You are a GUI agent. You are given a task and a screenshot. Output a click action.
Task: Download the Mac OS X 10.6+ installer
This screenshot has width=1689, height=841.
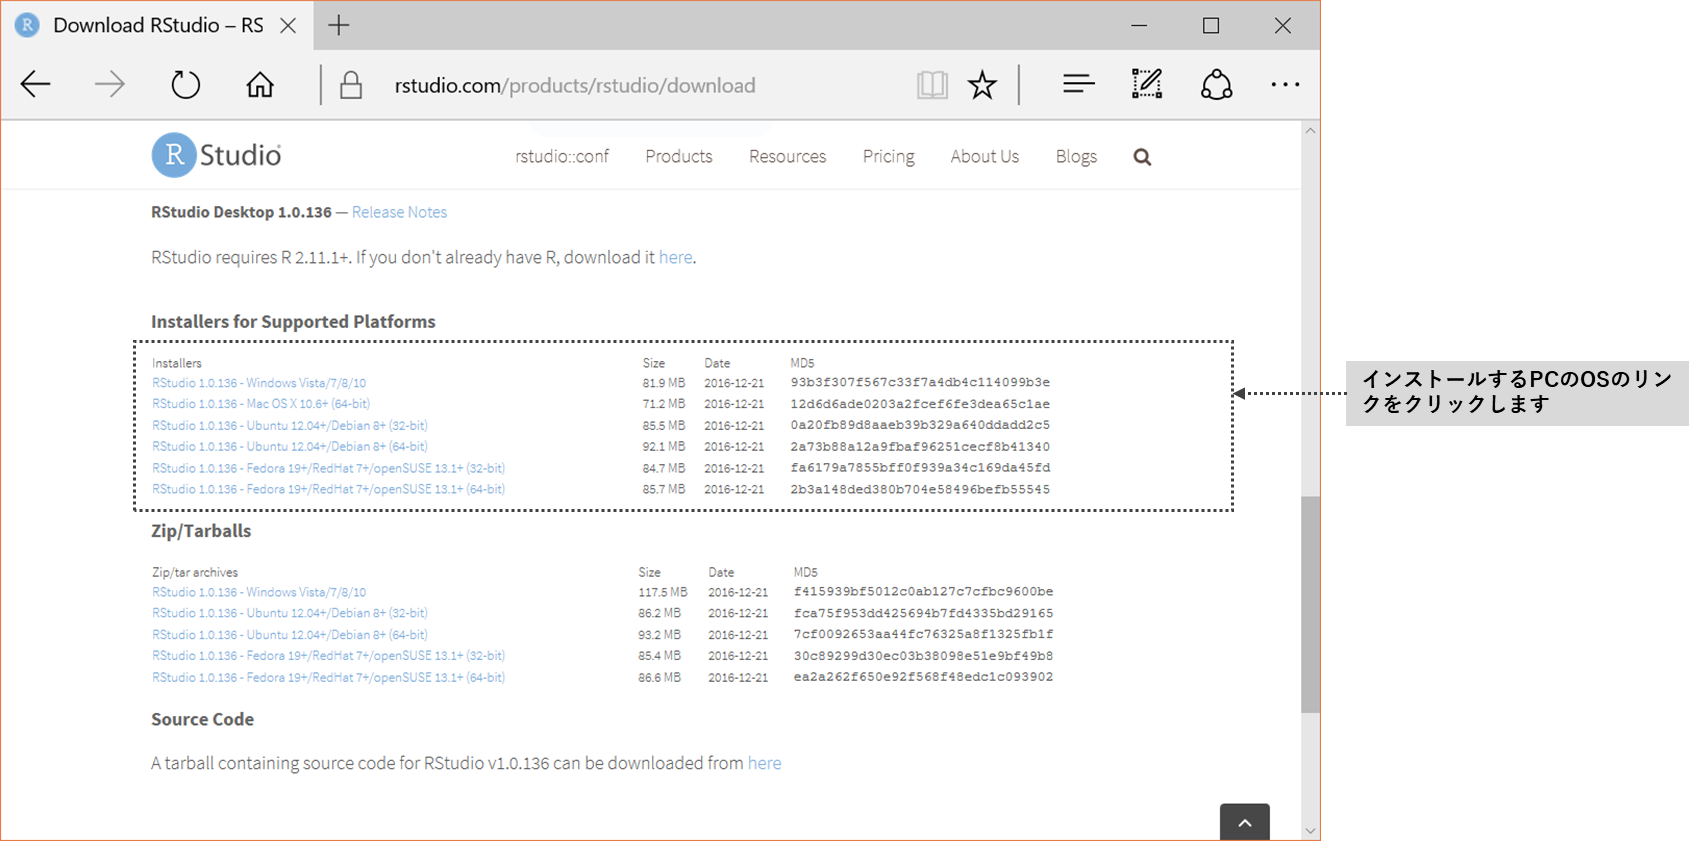click(261, 404)
